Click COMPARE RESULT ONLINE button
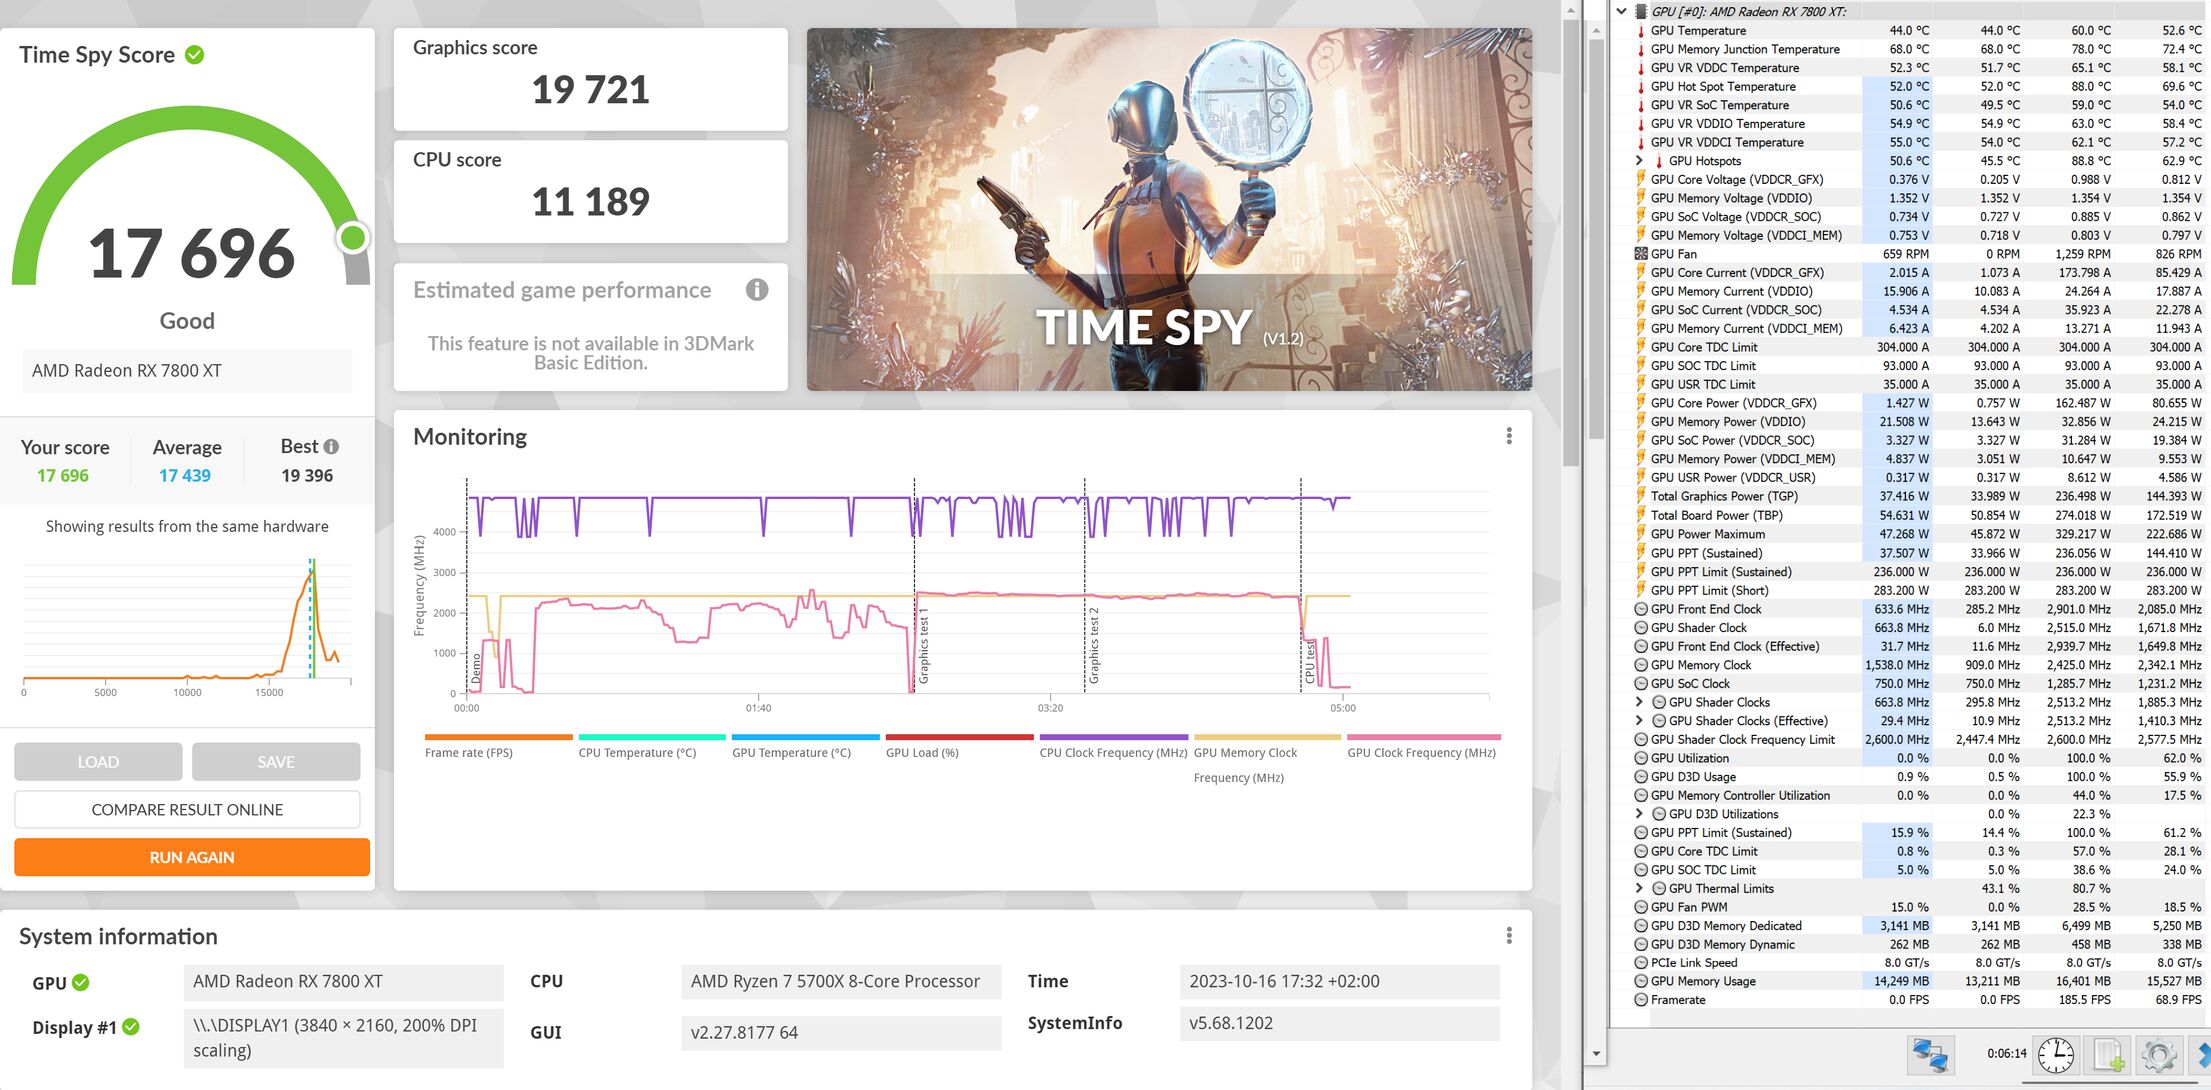The image size is (2211, 1090). click(187, 810)
